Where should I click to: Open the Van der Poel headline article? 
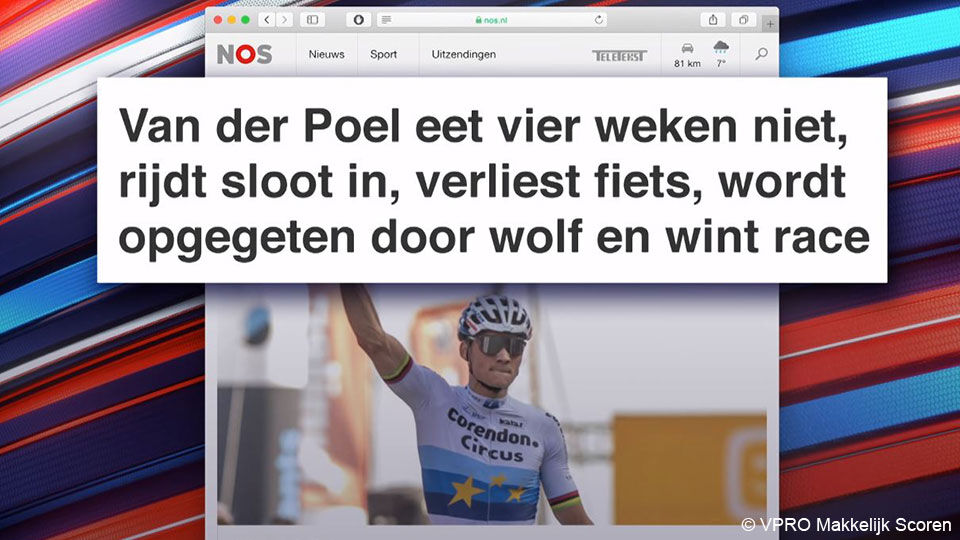tap(493, 181)
